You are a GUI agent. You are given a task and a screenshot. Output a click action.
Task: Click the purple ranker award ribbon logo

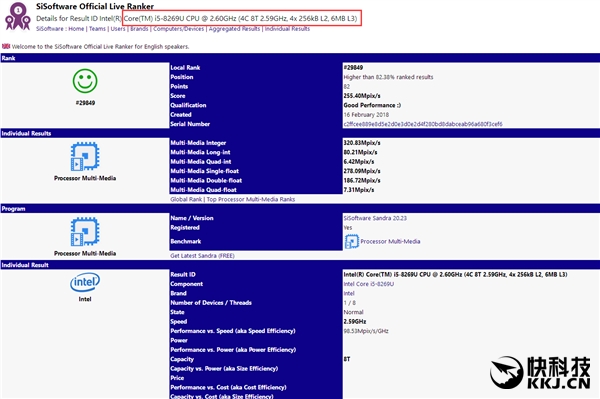coord(17,16)
